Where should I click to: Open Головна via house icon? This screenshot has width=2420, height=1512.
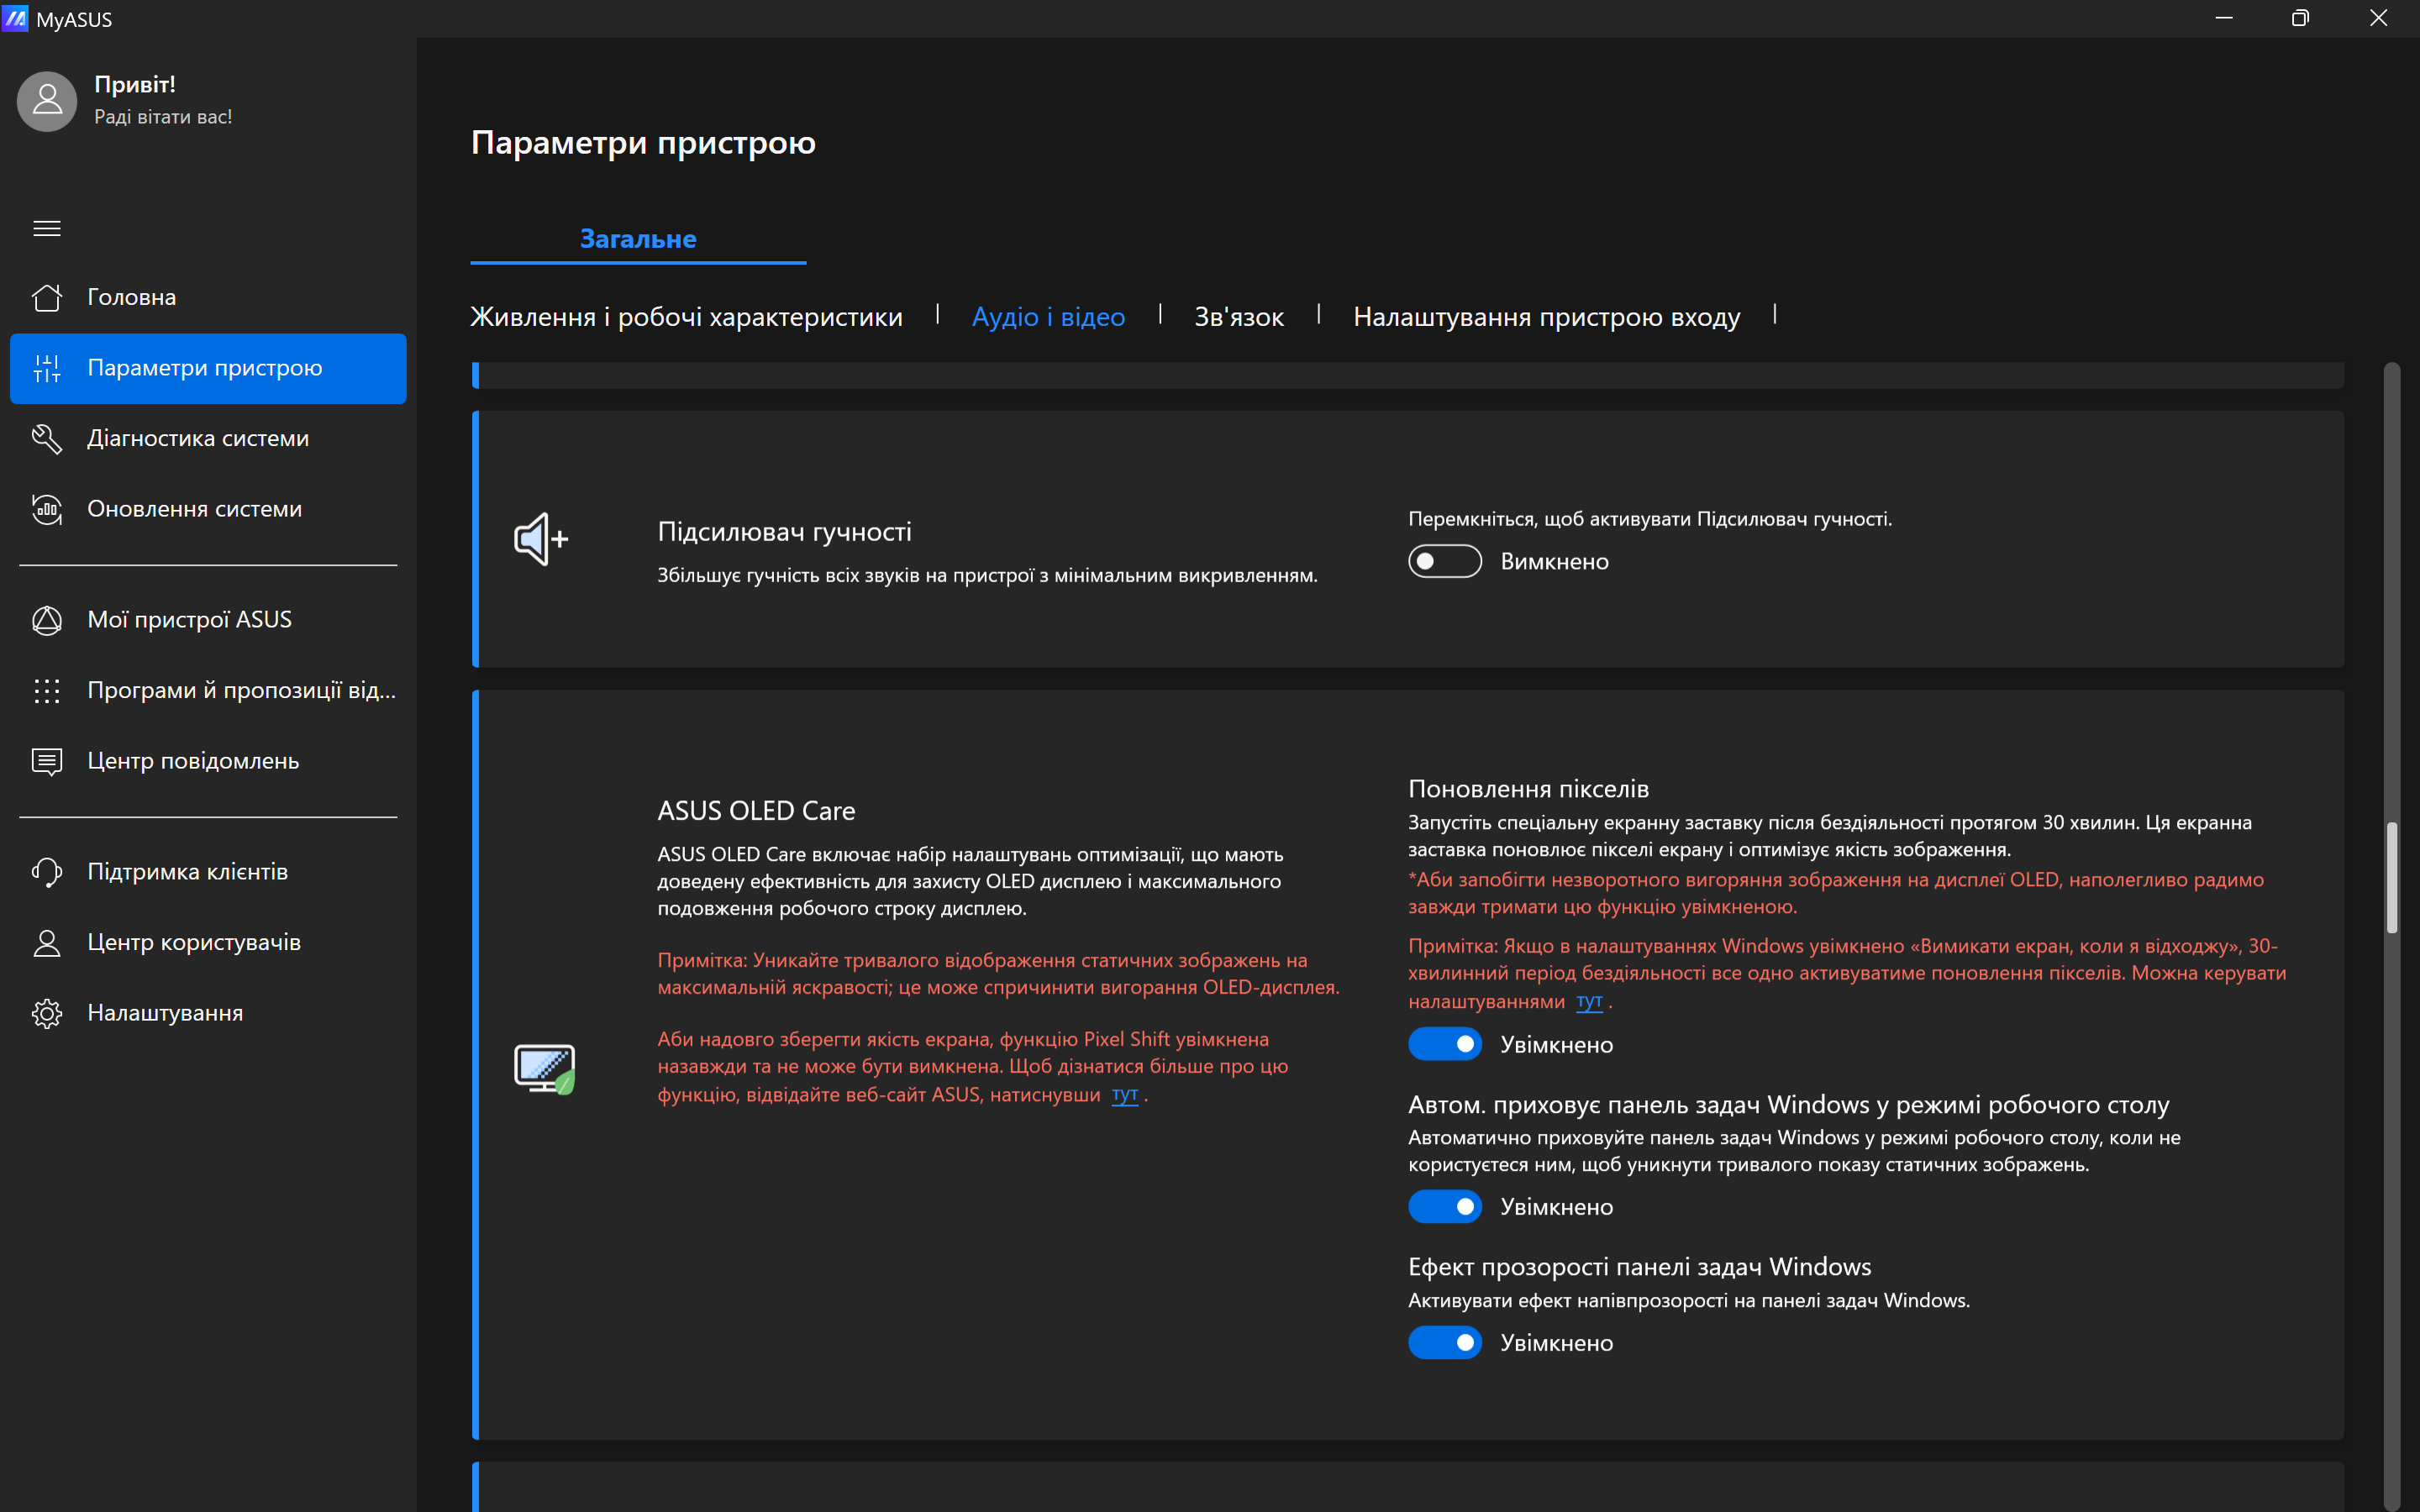[x=47, y=297]
